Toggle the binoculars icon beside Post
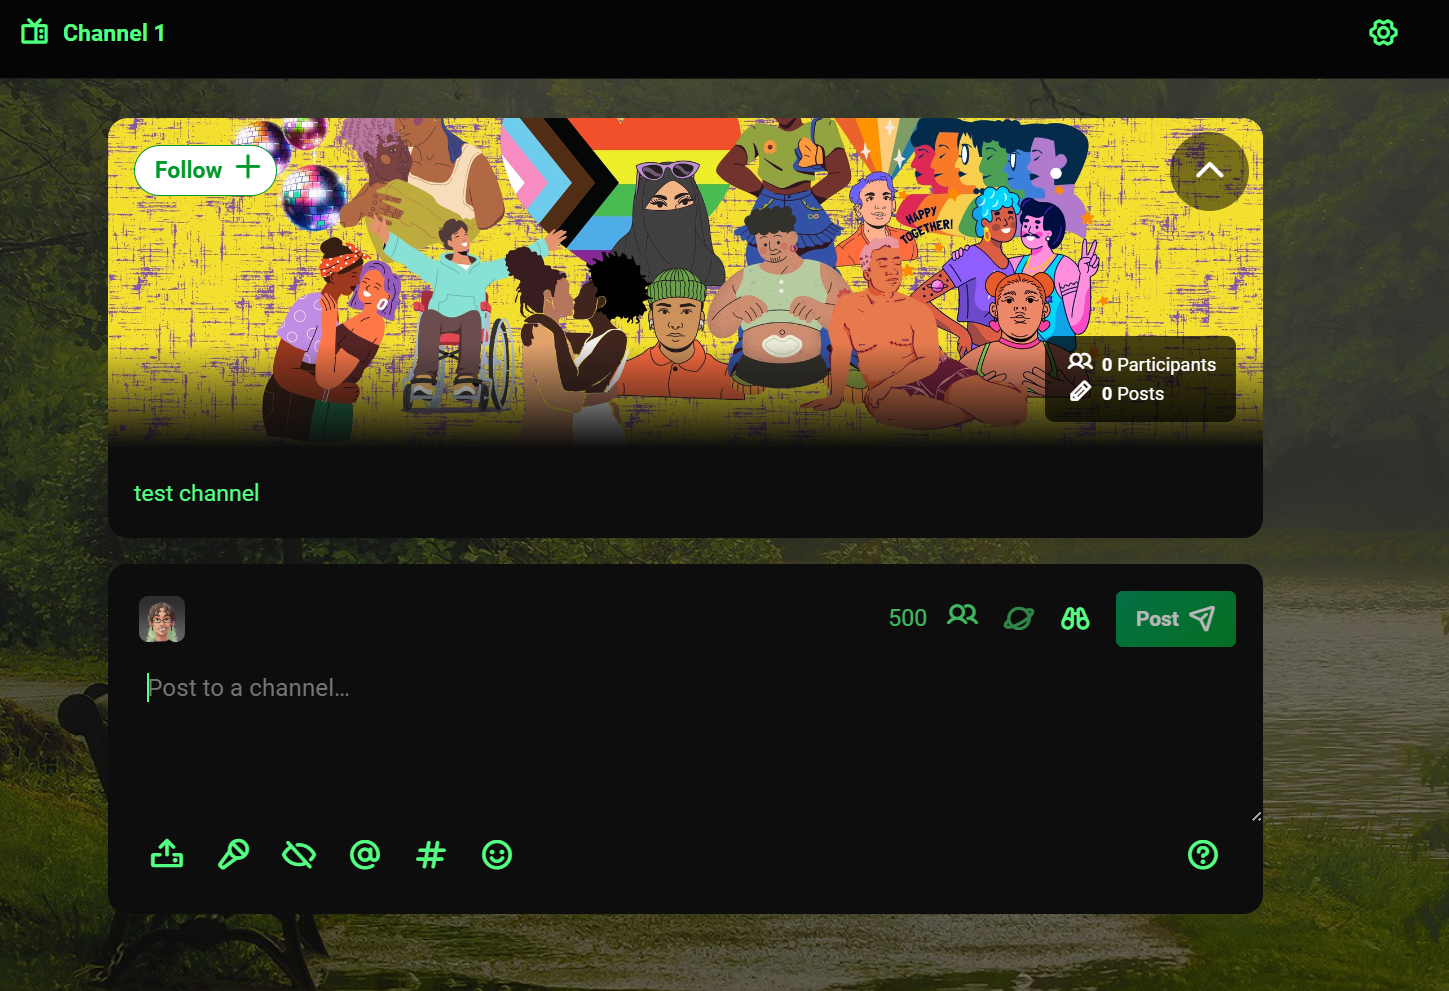Image resolution: width=1449 pixels, height=991 pixels. click(x=1075, y=619)
